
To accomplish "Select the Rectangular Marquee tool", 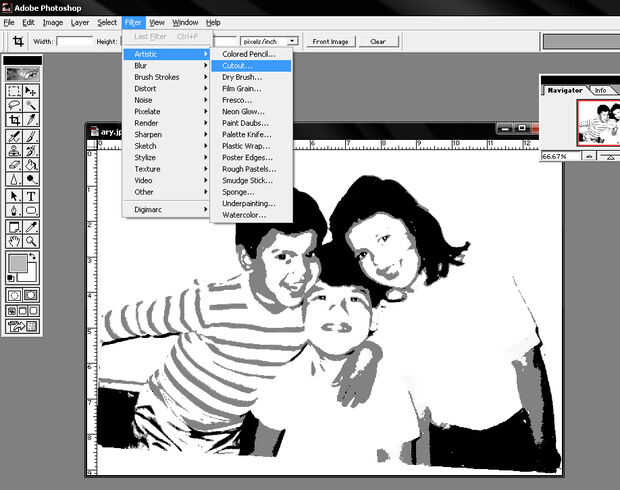I will tap(14, 91).
